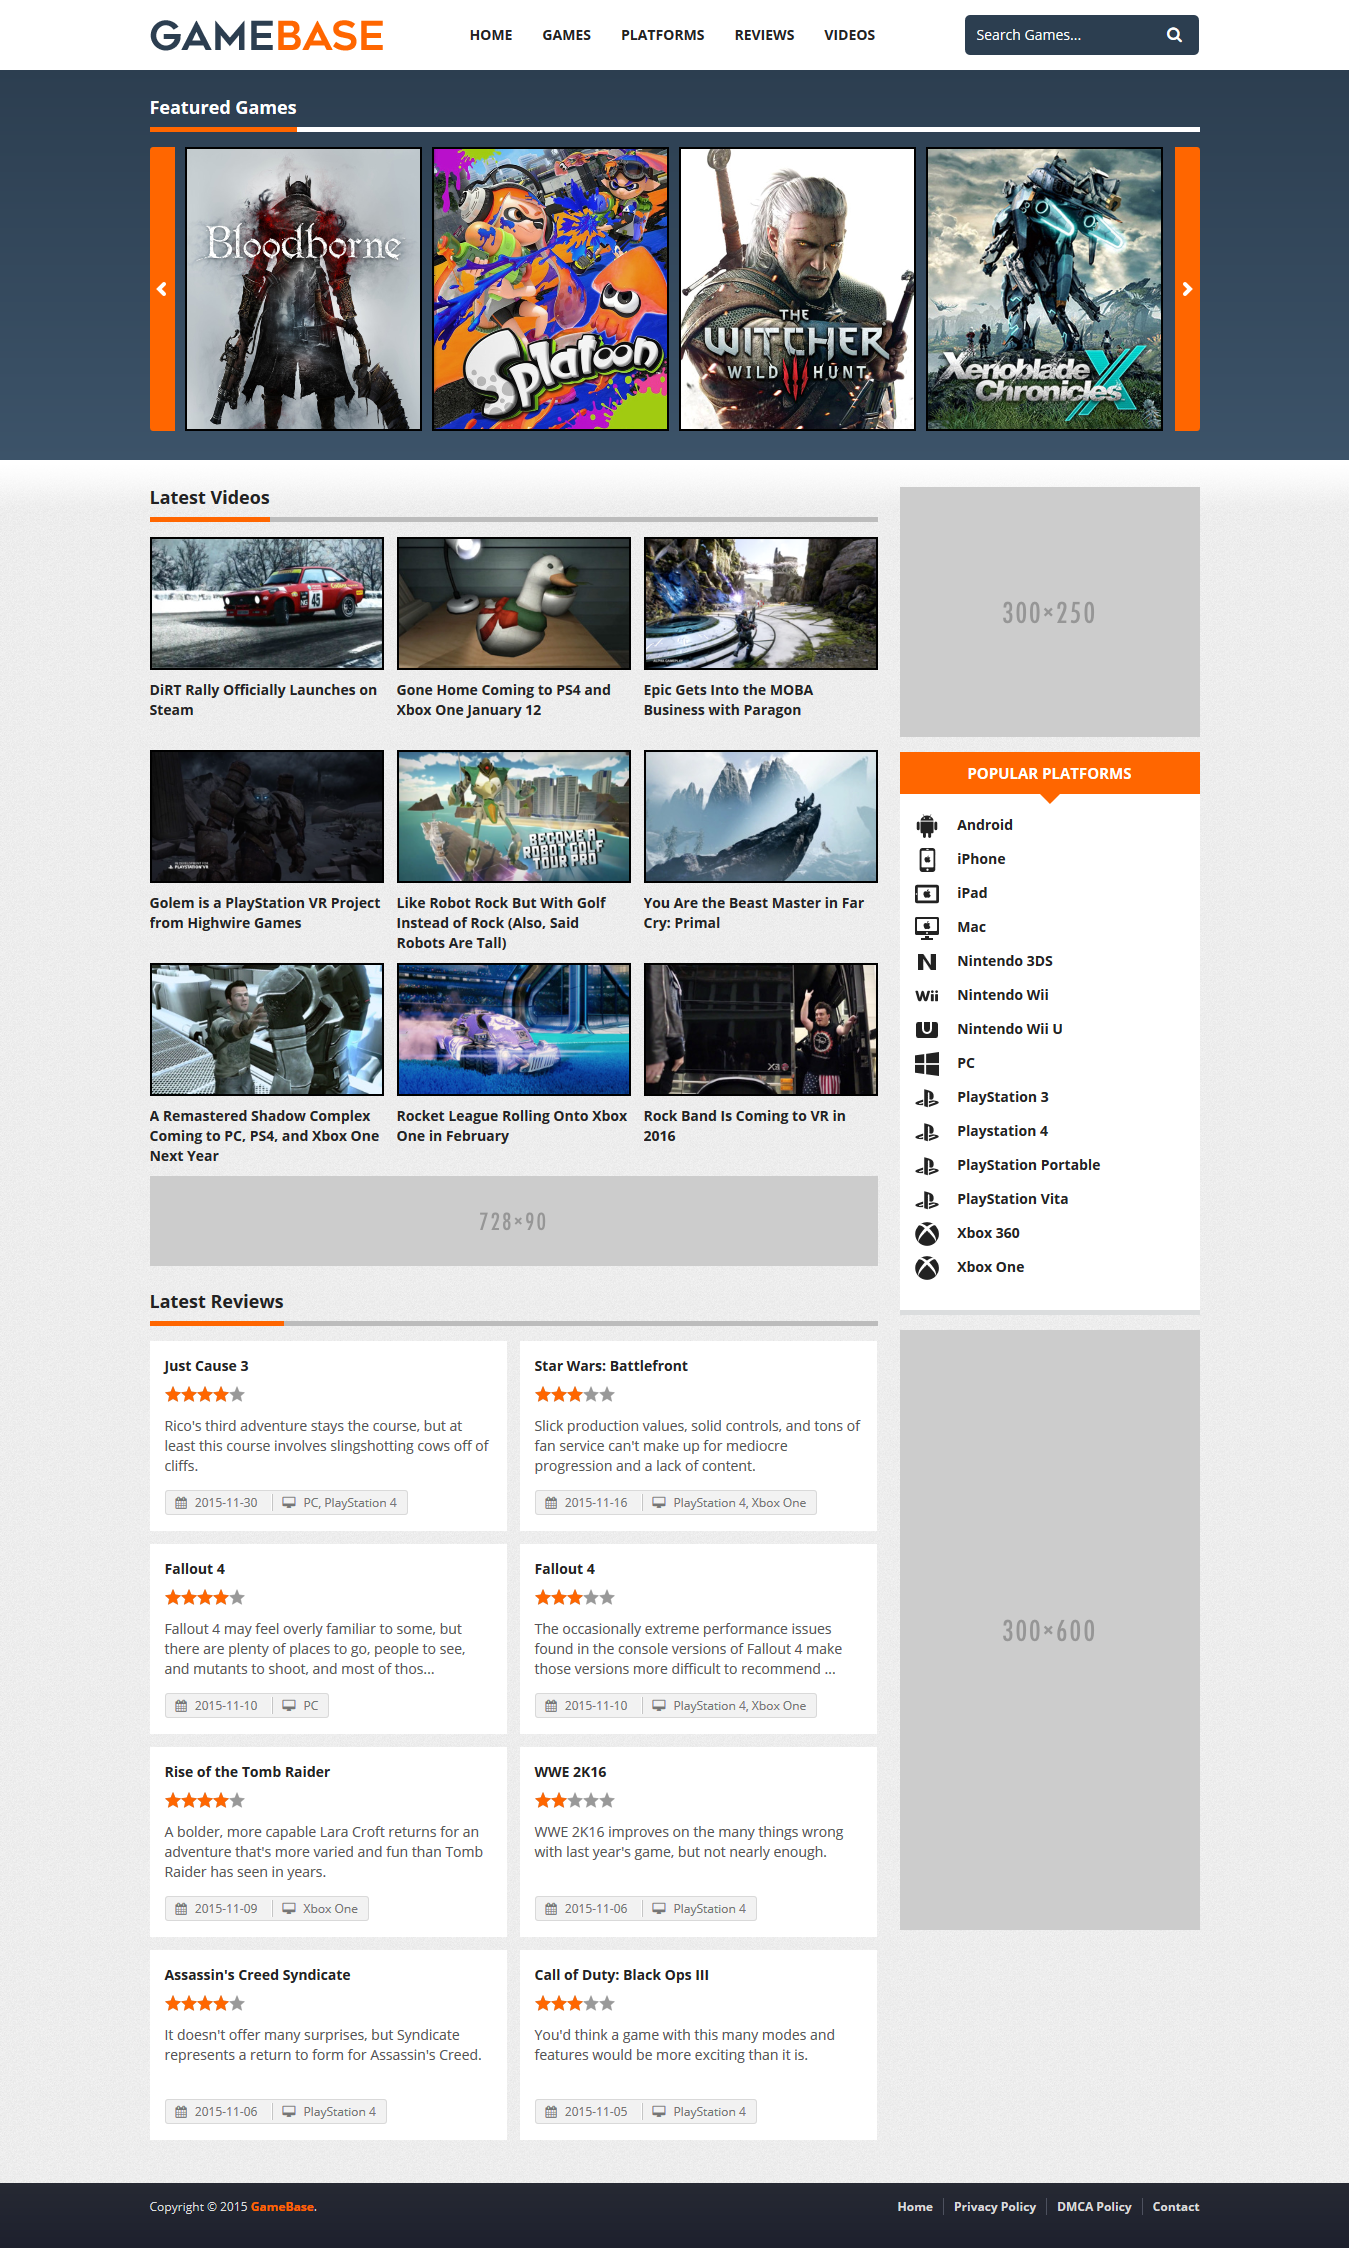Click the DMCA Policy footer link
The image size is (1349, 2248).
point(1094,2206)
